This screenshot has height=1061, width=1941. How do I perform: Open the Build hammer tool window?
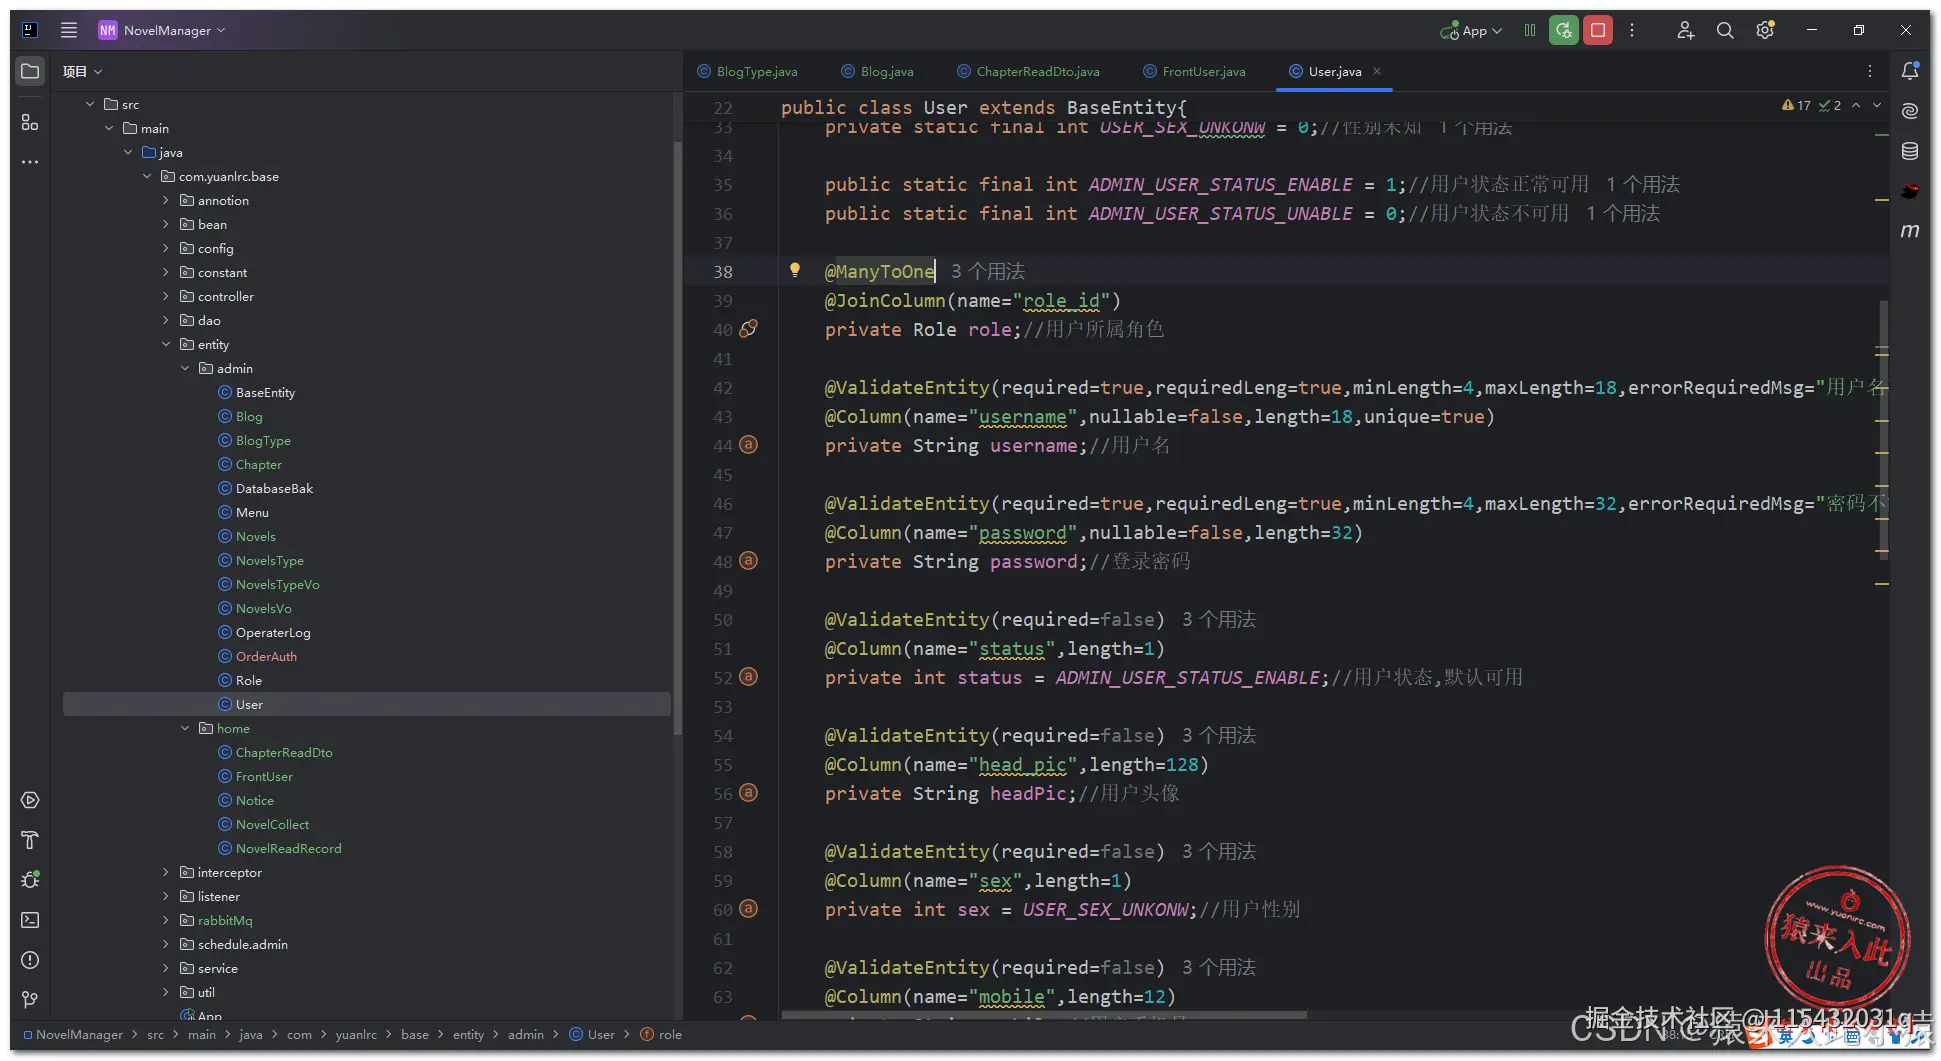(30, 840)
